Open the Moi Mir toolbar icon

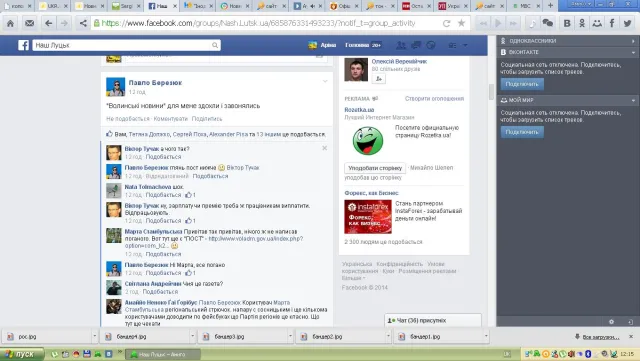pos(597,23)
